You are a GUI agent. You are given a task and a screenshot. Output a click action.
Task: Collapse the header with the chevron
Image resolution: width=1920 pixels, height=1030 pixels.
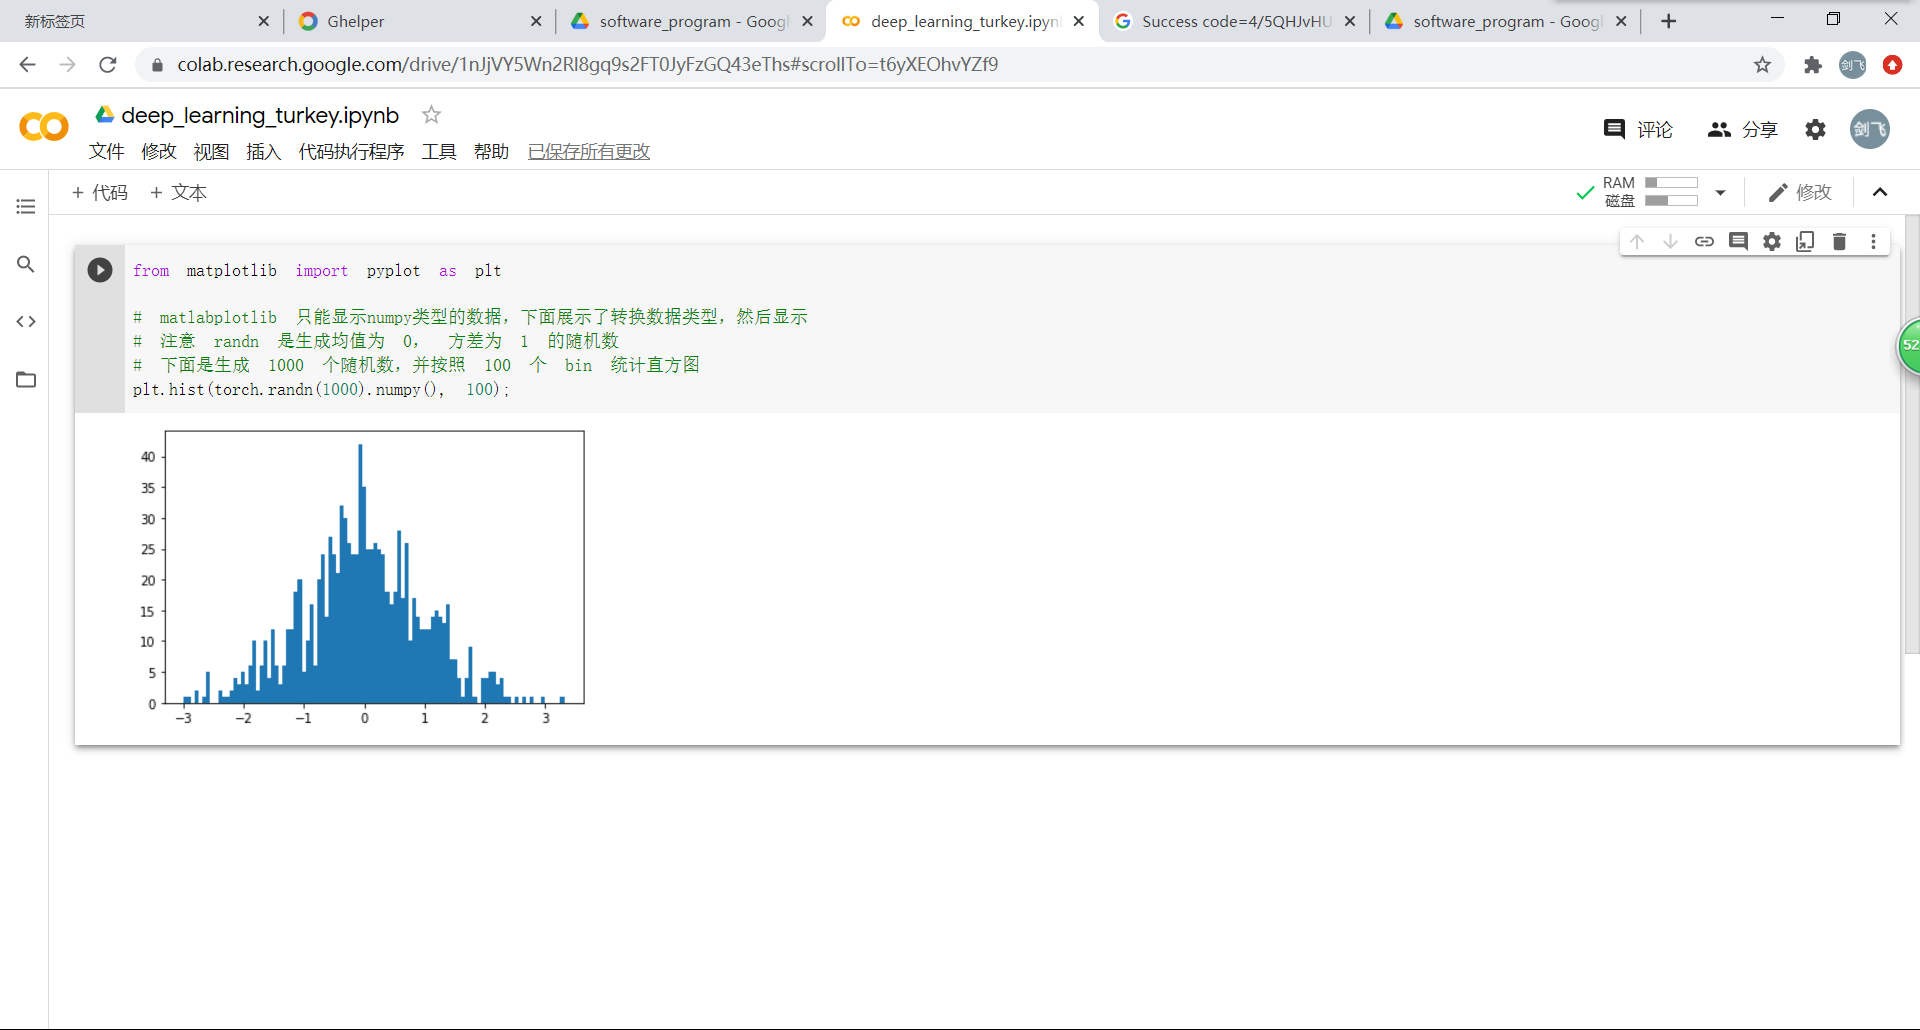(1880, 192)
